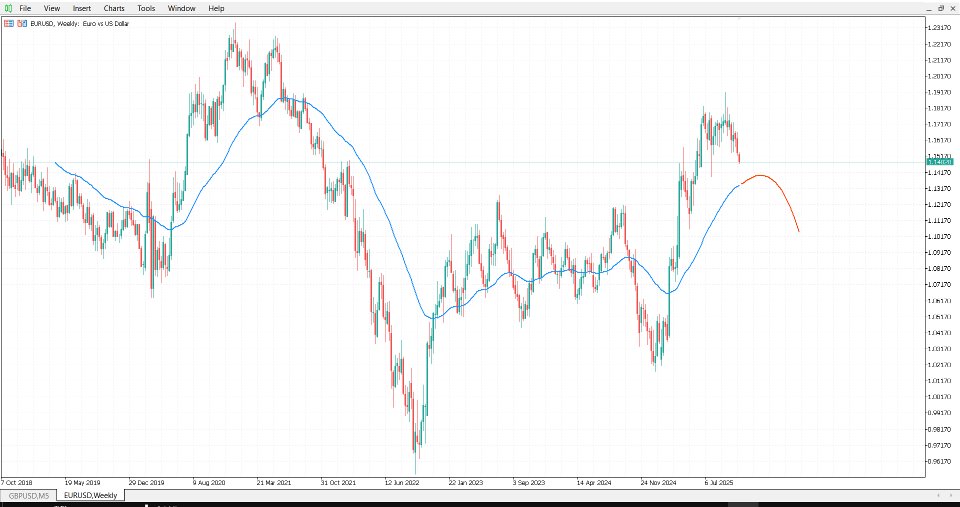Click the chart trade icon before EURUSD title
Image resolution: width=960 pixels, height=507 pixels.
tap(22, 23)
